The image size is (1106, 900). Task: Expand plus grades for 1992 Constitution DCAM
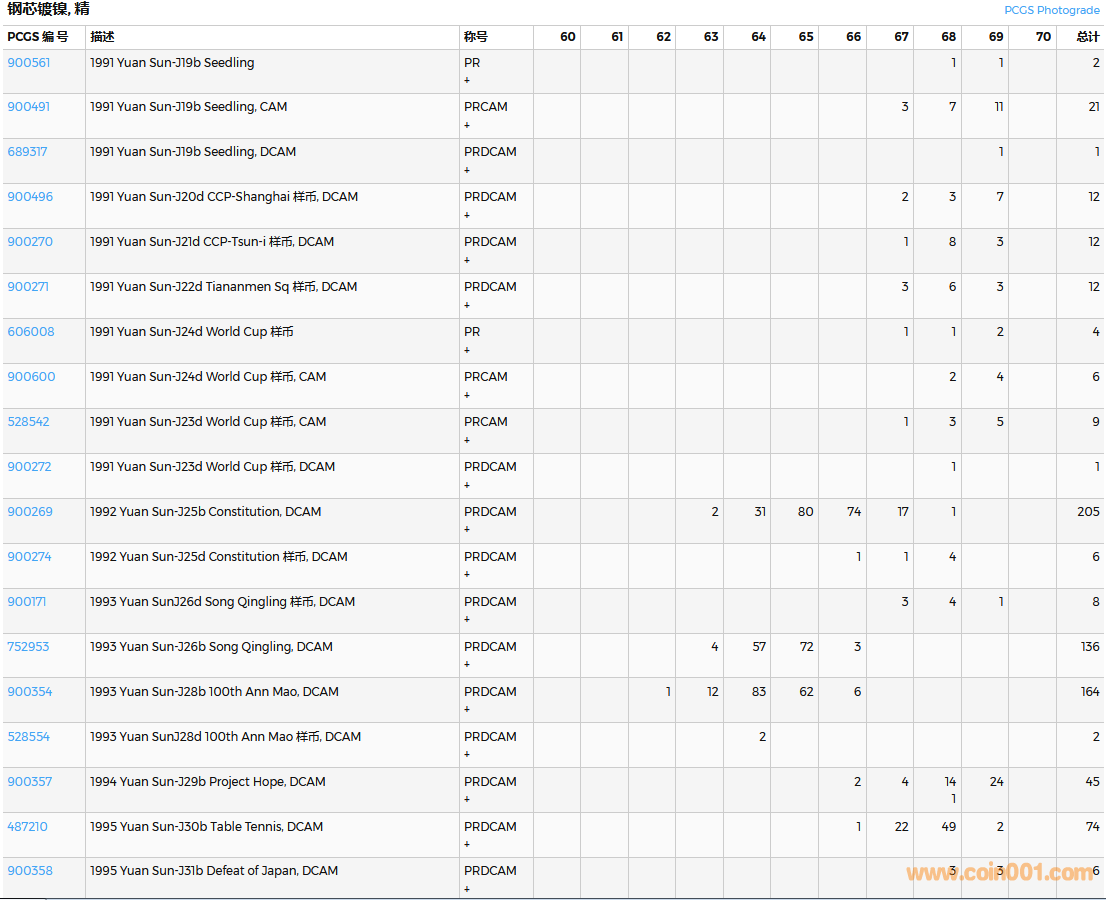coord(467,530)
